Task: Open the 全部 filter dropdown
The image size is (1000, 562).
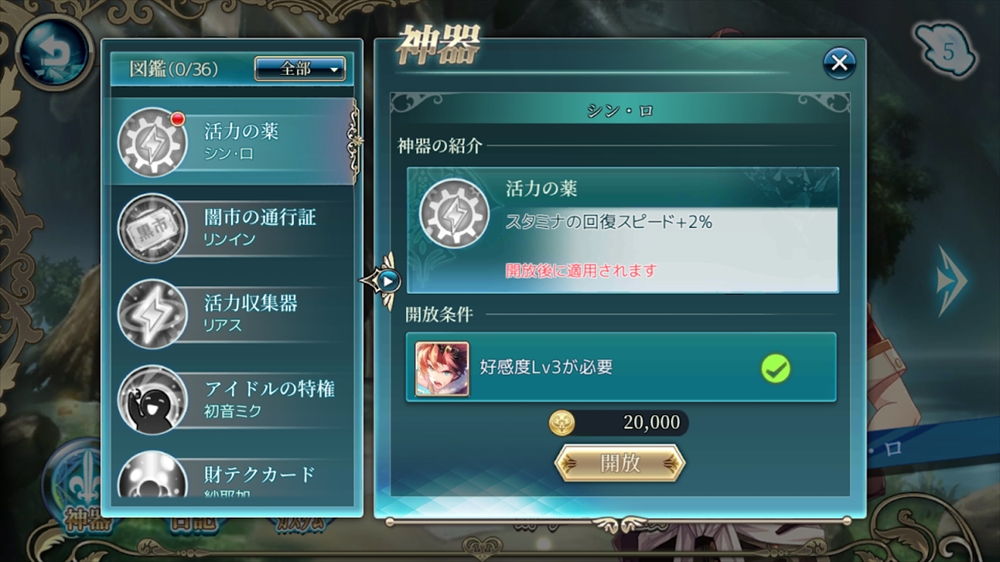Action: click(x=300, y=69)
